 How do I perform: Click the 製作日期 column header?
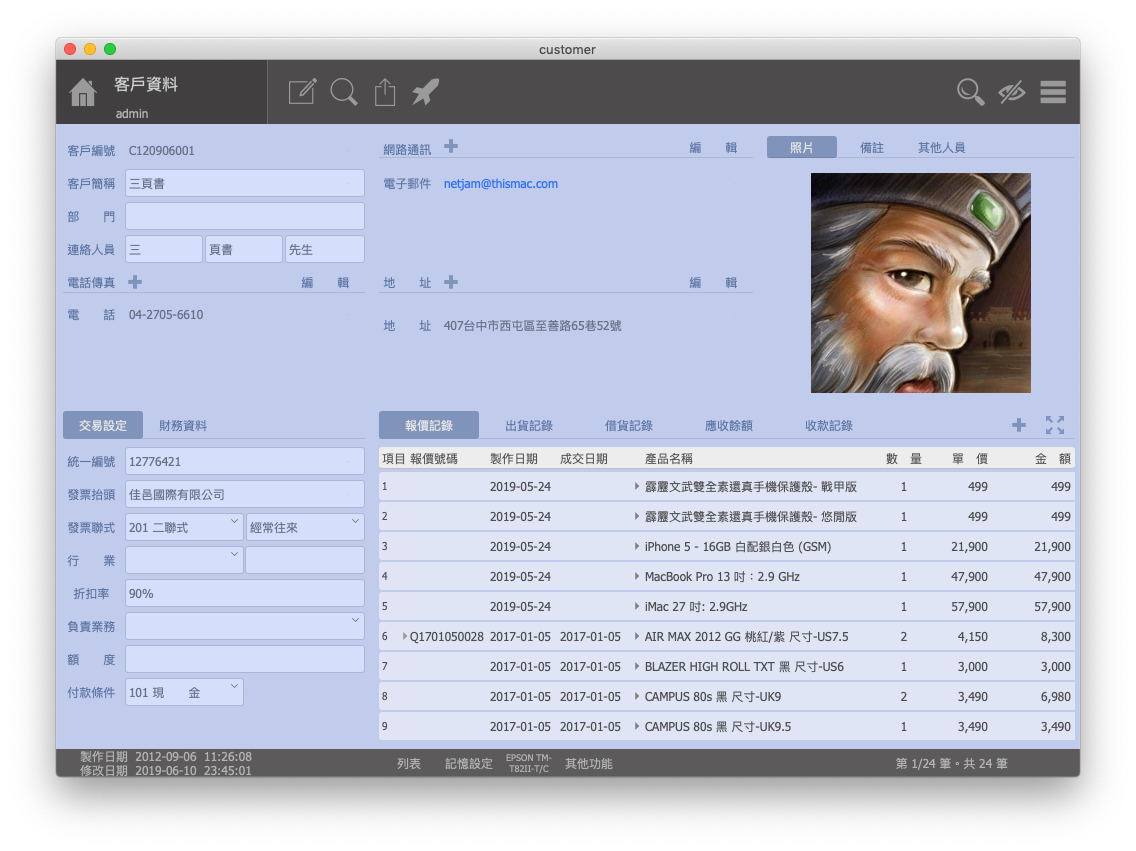514,458
